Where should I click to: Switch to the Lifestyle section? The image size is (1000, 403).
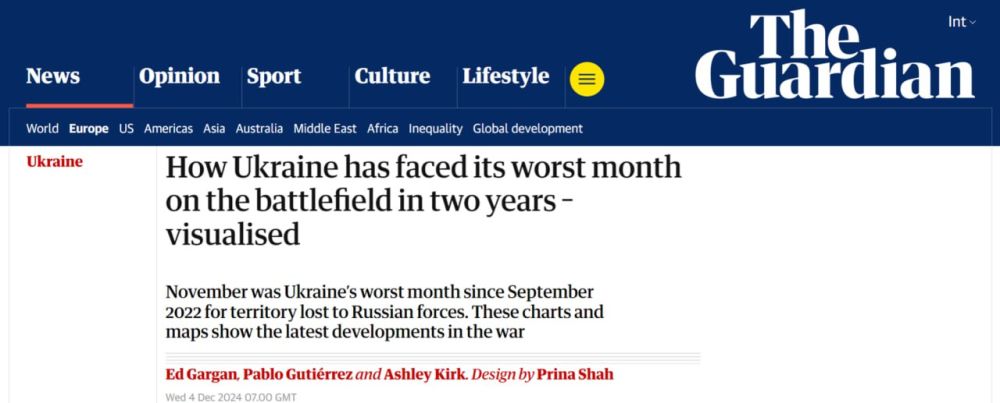[x=505, y=76]
